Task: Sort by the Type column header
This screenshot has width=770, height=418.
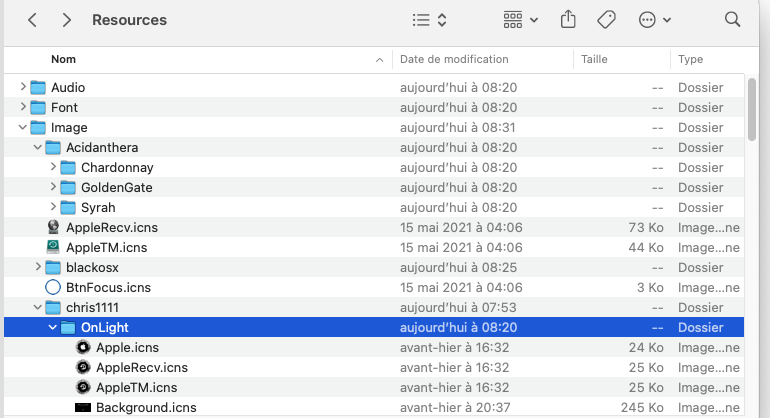Action: [x=690, y=59]
